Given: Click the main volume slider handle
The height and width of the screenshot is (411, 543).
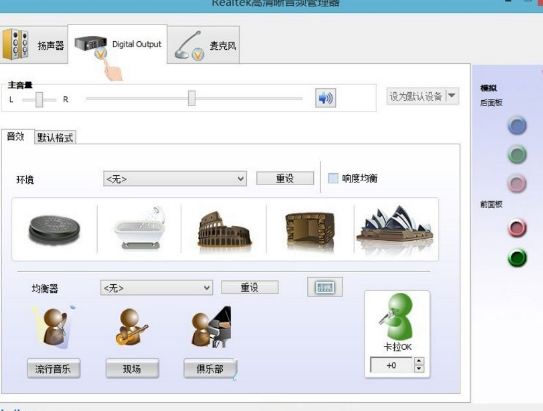Looking at the screenshot, I should (192, 98).
